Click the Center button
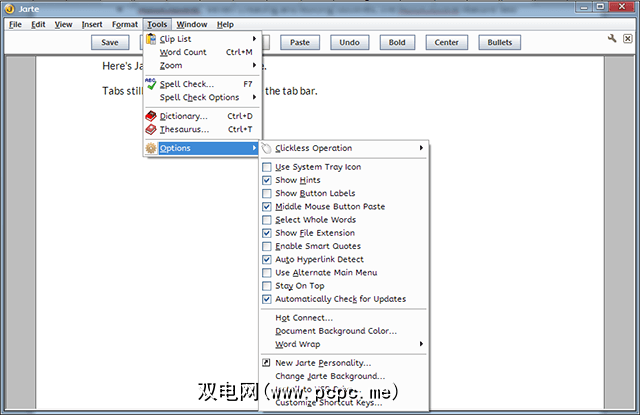 coord(447,42)
